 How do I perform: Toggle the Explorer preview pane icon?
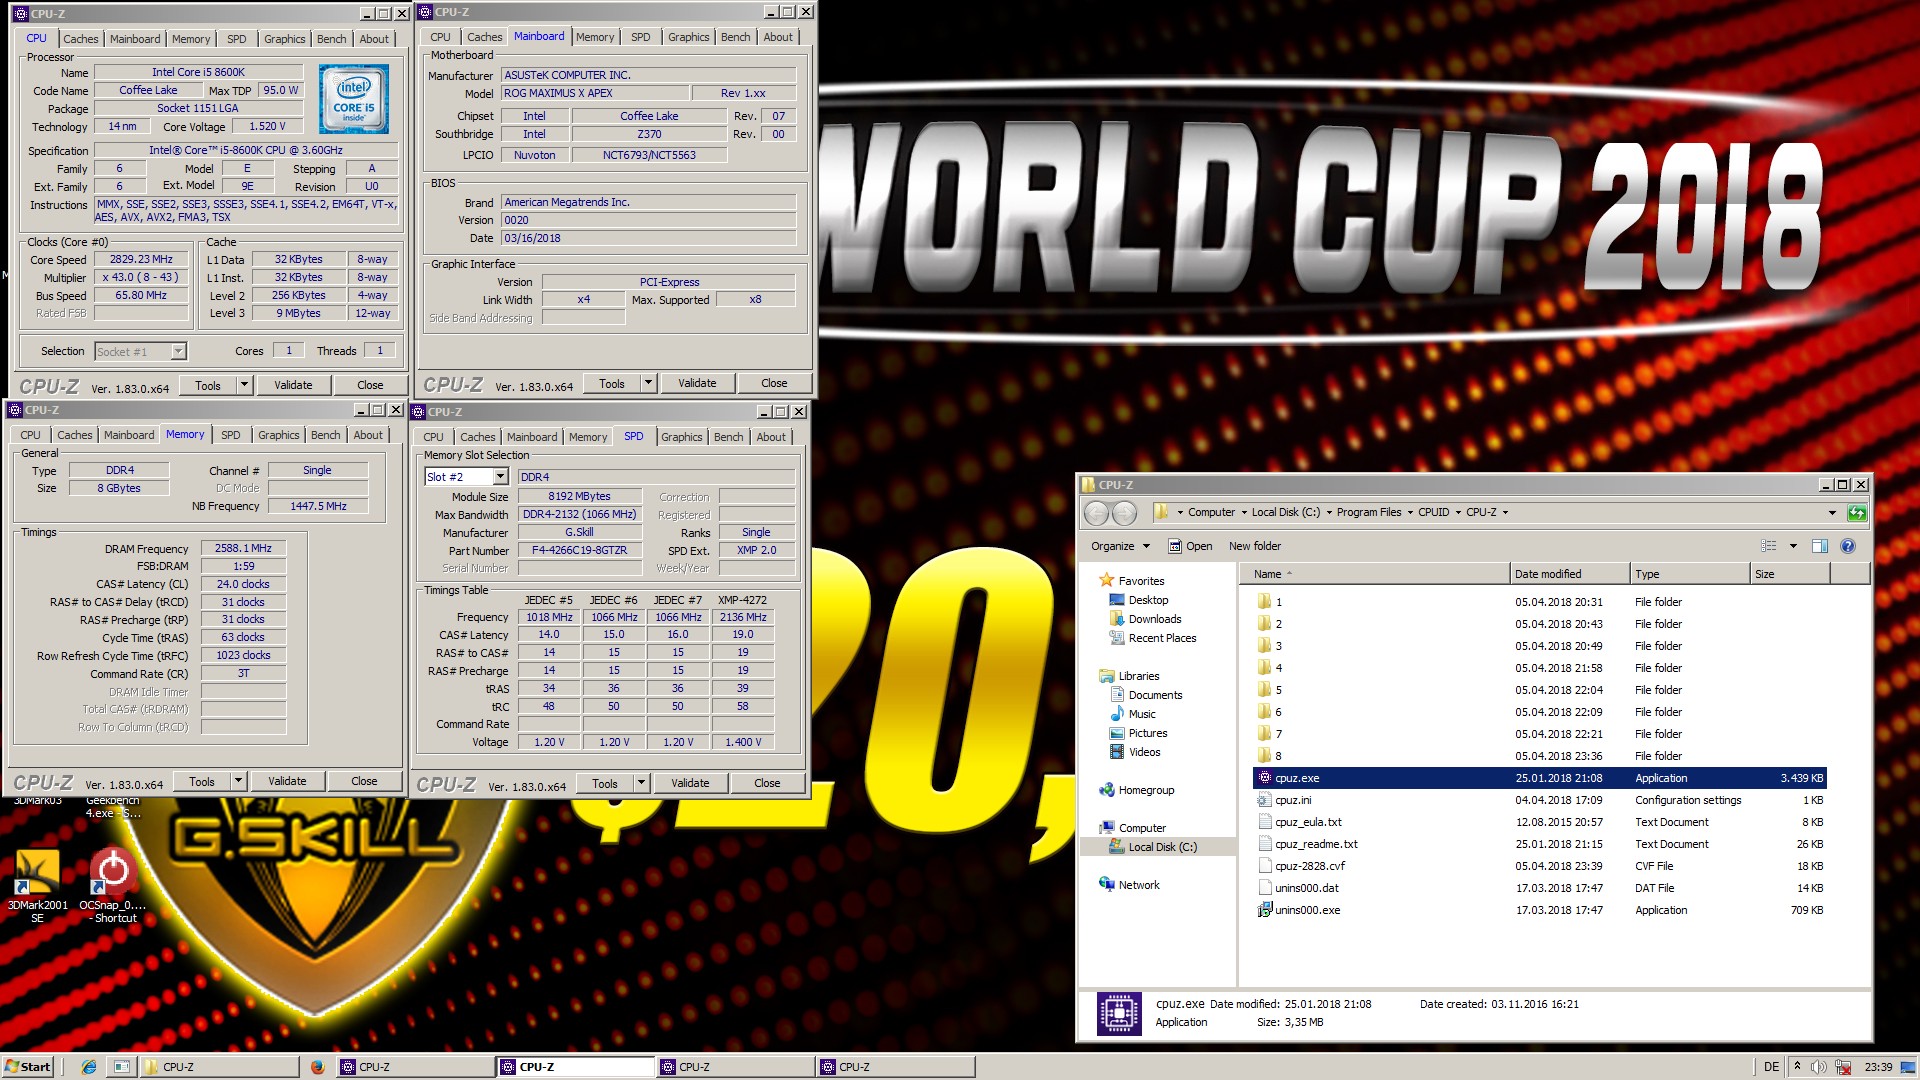pyautogui.click(x=1820, y=546)
